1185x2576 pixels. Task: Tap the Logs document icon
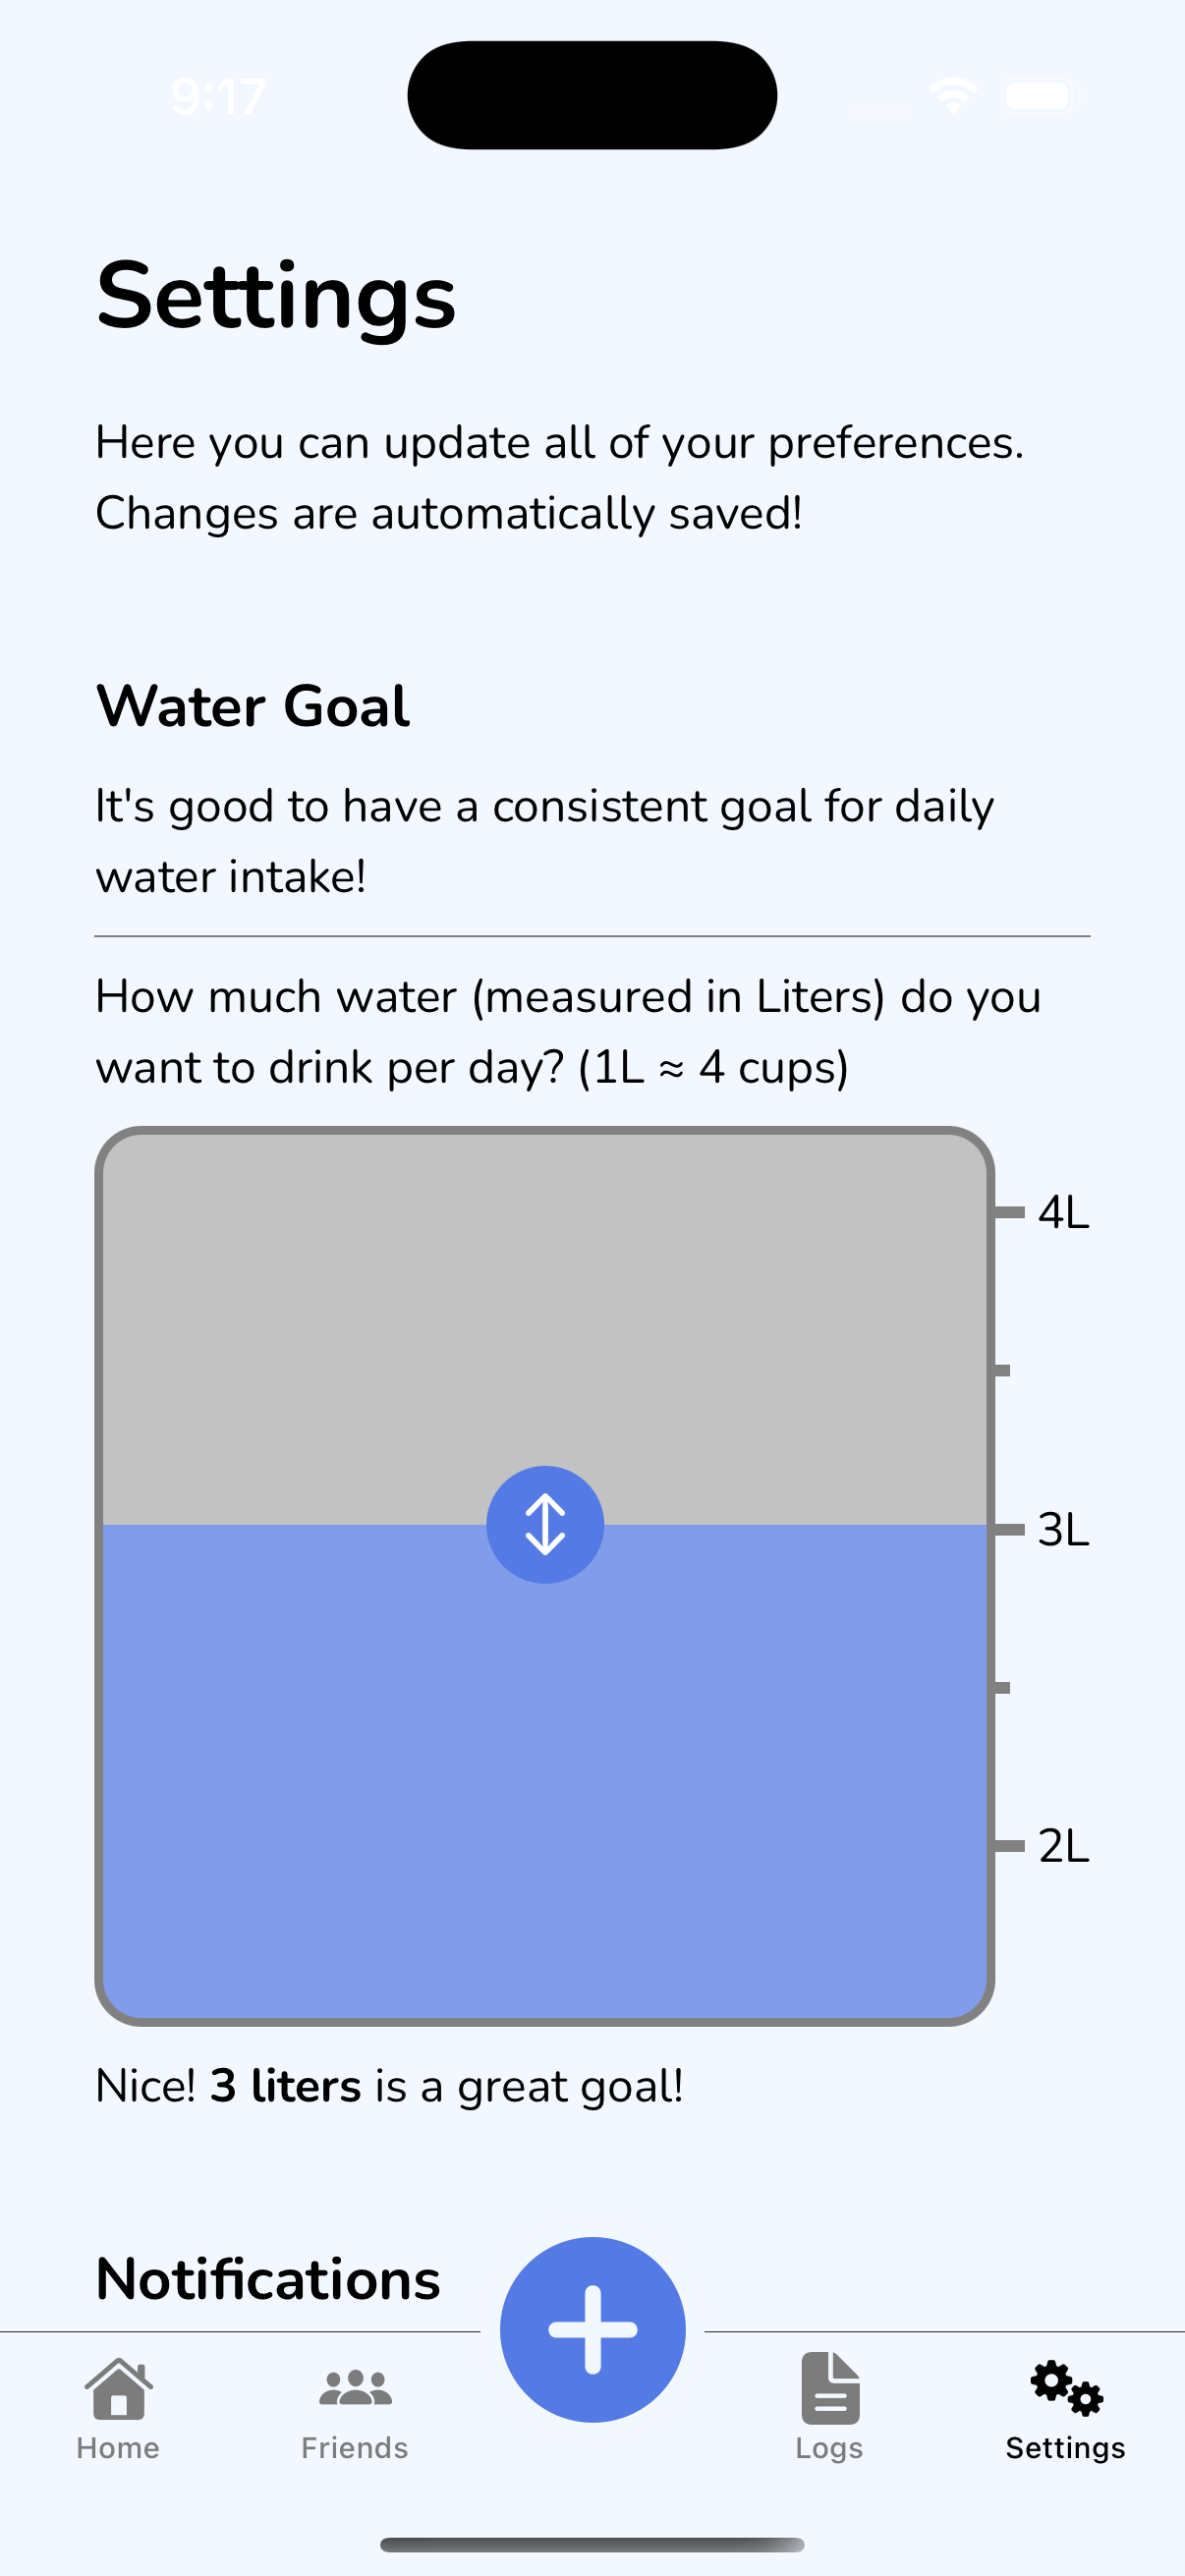830,2388
